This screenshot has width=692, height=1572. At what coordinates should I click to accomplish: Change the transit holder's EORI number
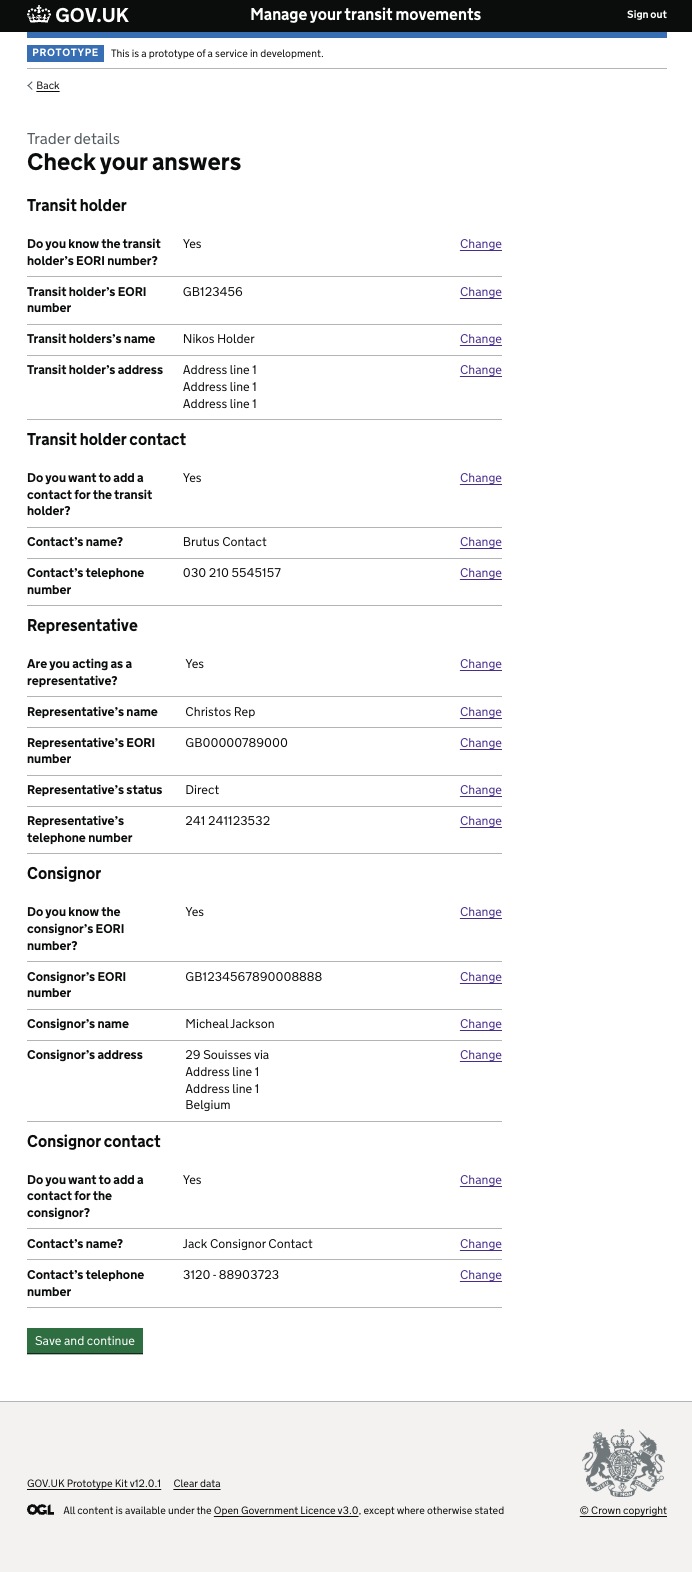(480, 292)
